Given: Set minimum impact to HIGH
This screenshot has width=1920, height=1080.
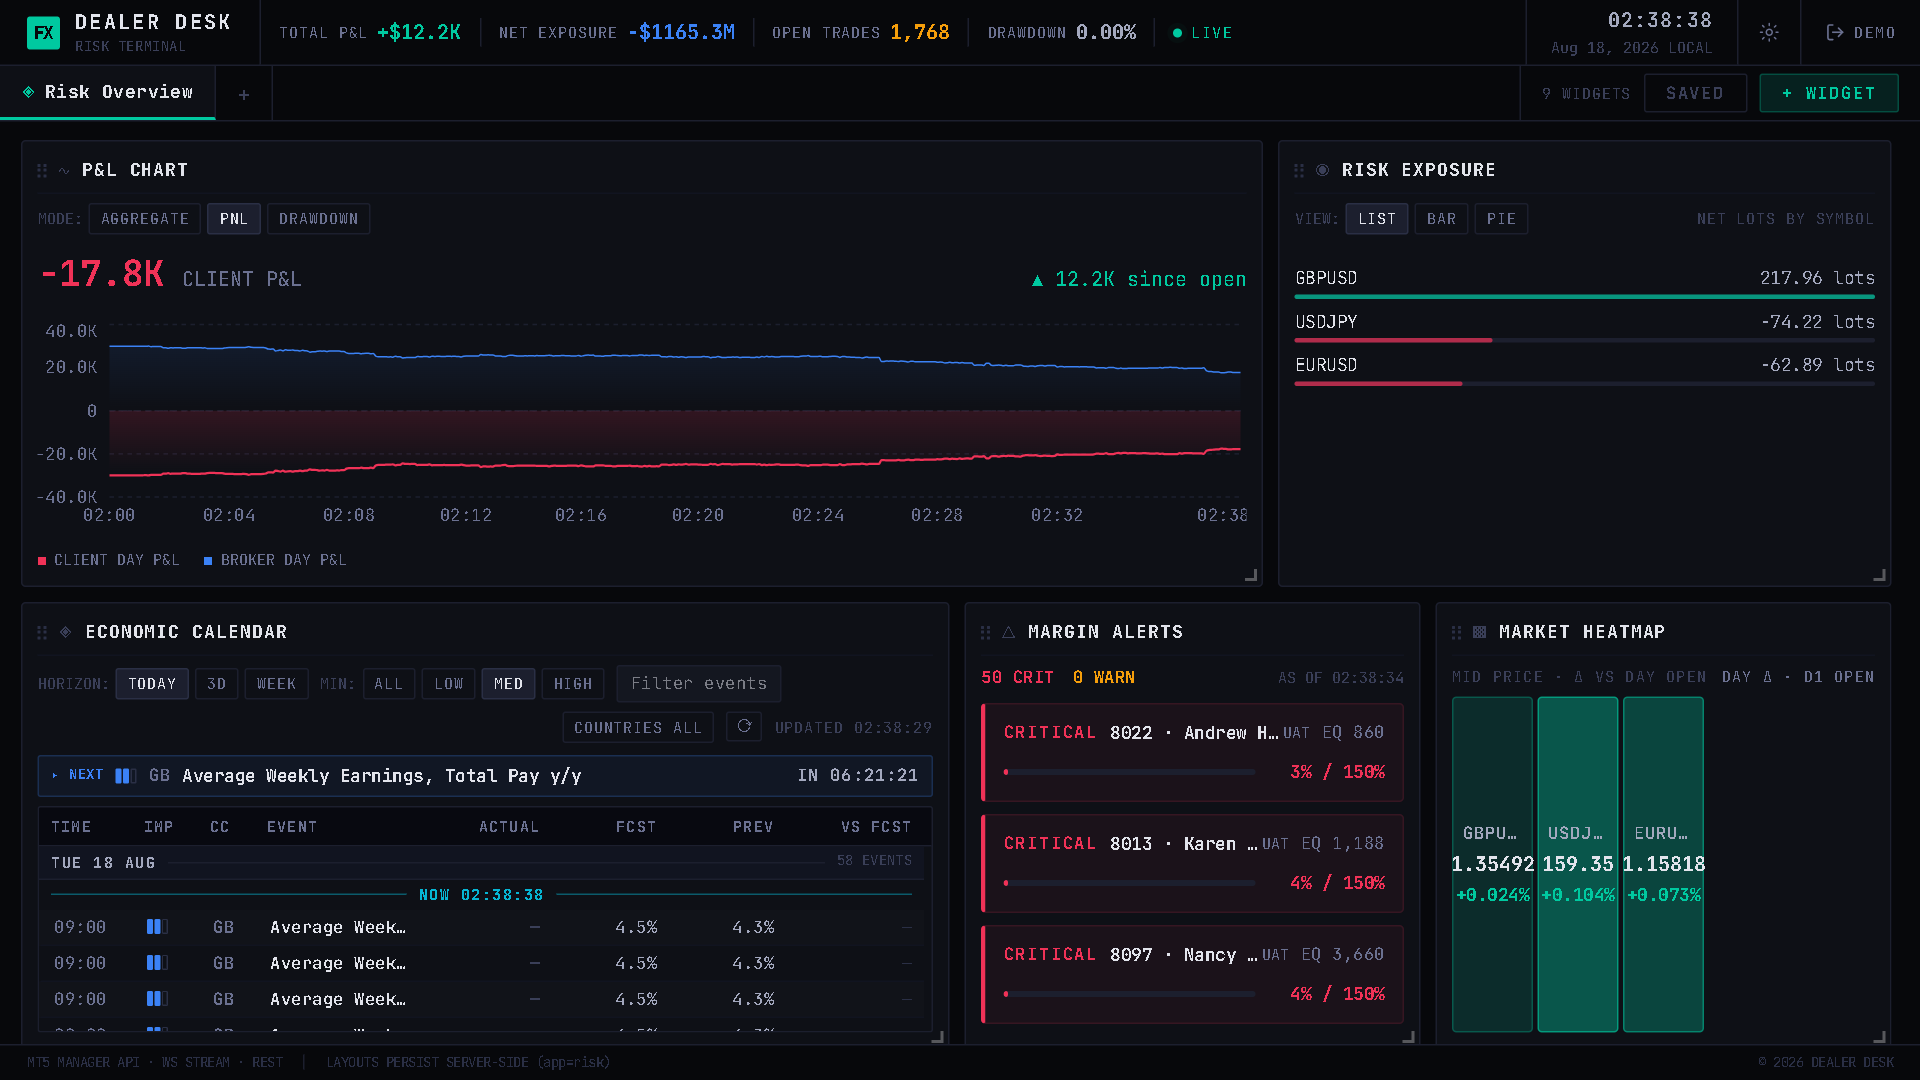Looking at the screenshot, I should pyautogui.click(x=573, y=684).
